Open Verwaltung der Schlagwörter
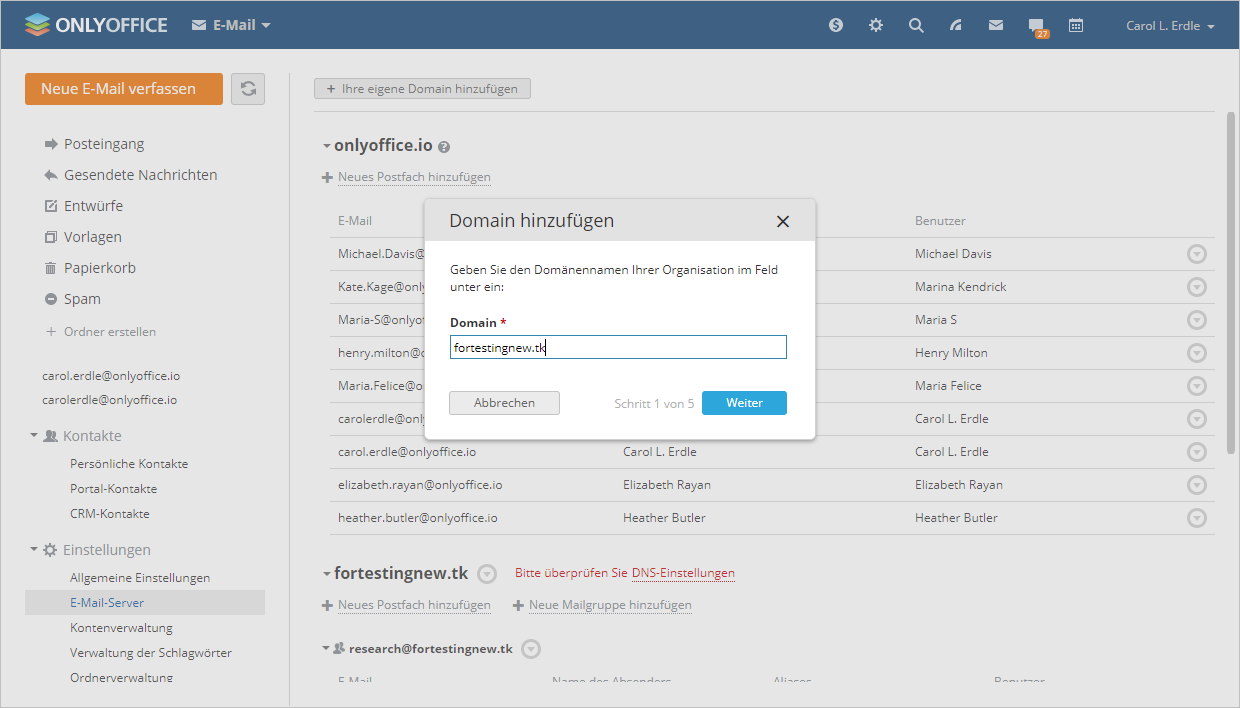 (151, 653)
